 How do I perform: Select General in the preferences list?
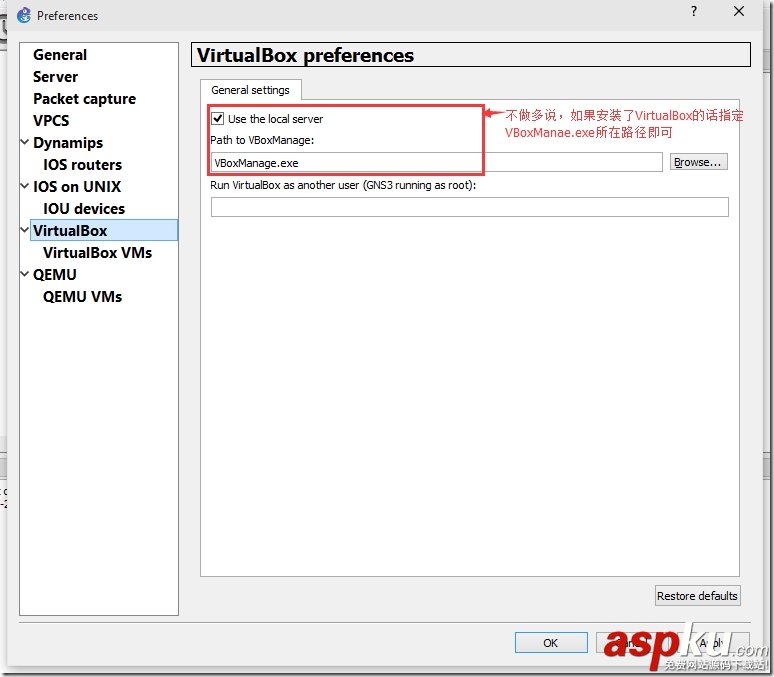[x=60, y=55]
